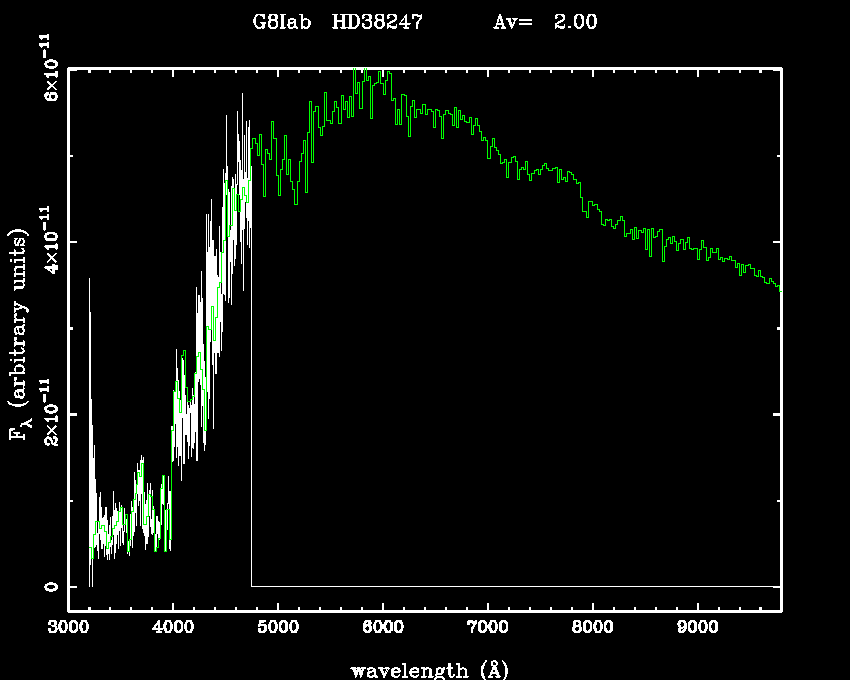Click the 5000 x-axis tick label
Viewport: 850px width, 680px height.
coord(278,628)
